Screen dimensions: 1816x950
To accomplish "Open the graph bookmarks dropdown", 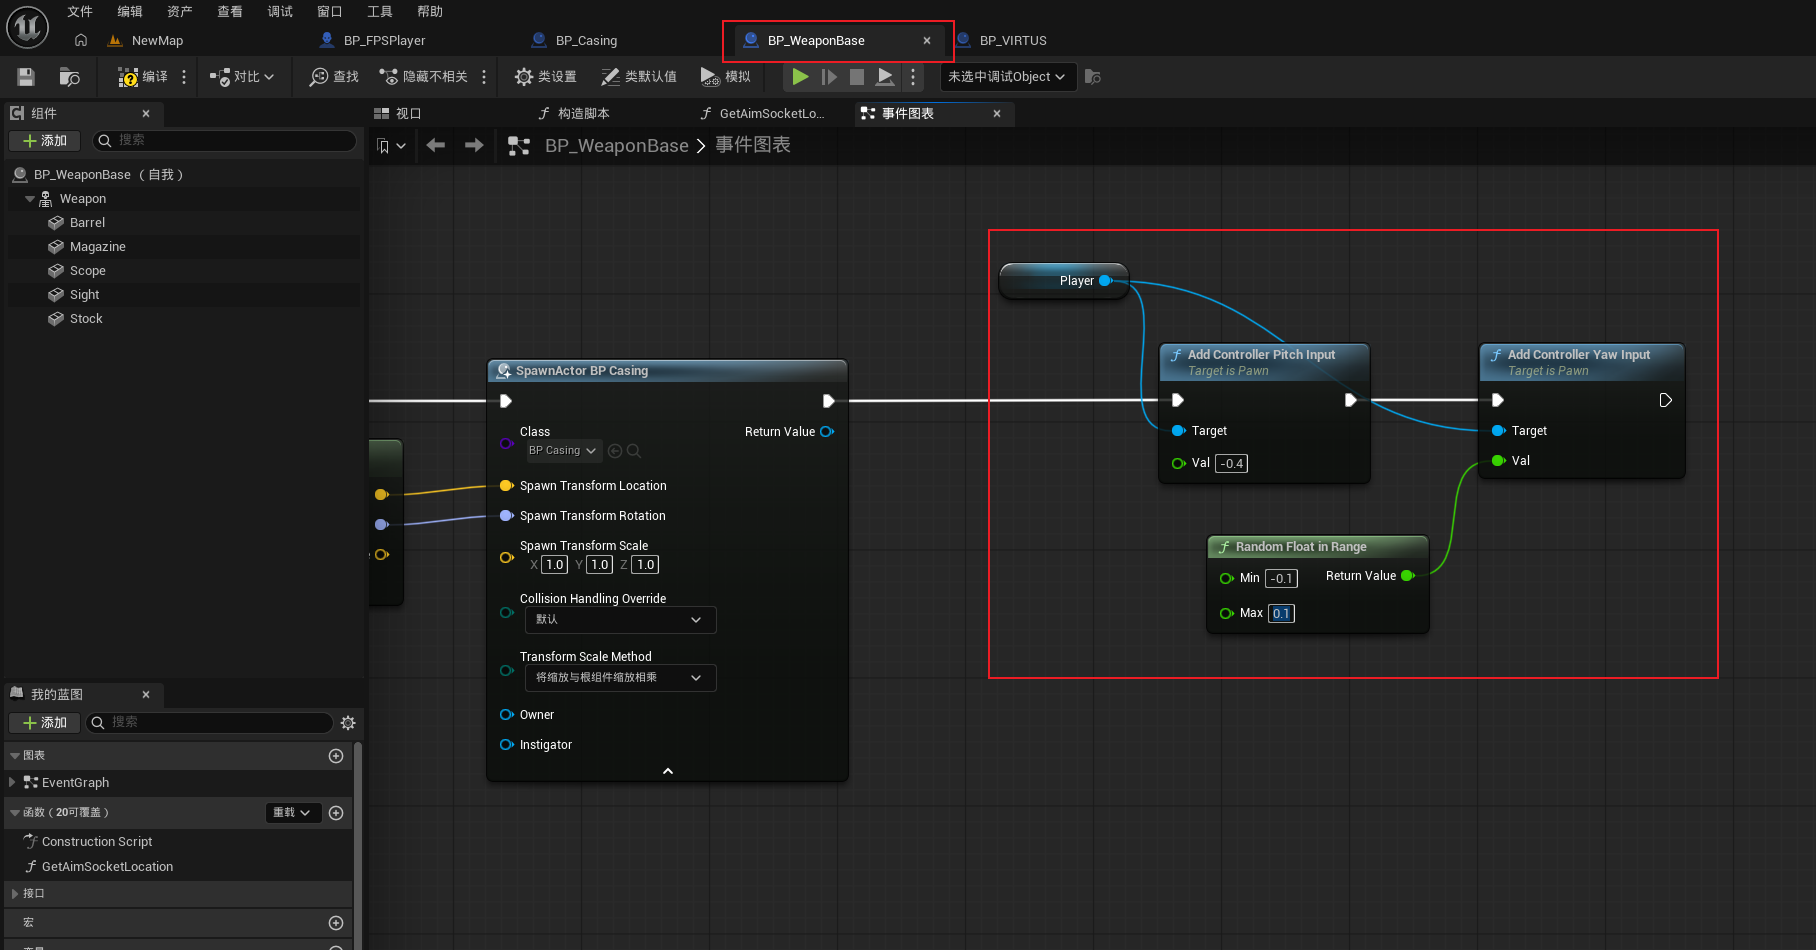I will tap(391, 146).
